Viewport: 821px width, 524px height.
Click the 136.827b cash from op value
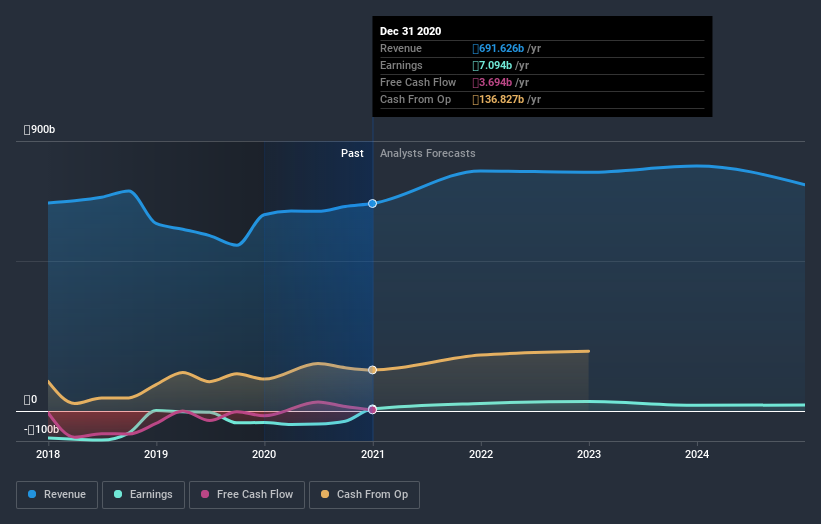click(498, 99)
